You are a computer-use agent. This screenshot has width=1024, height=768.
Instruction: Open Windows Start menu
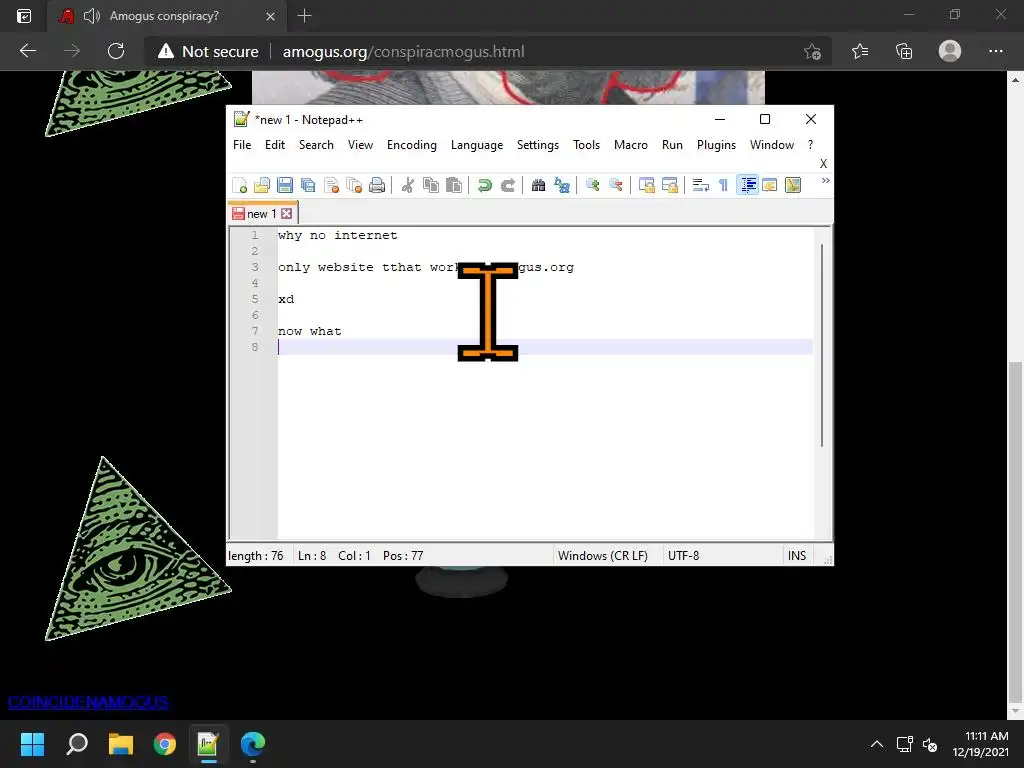click(x=32, y=744)
